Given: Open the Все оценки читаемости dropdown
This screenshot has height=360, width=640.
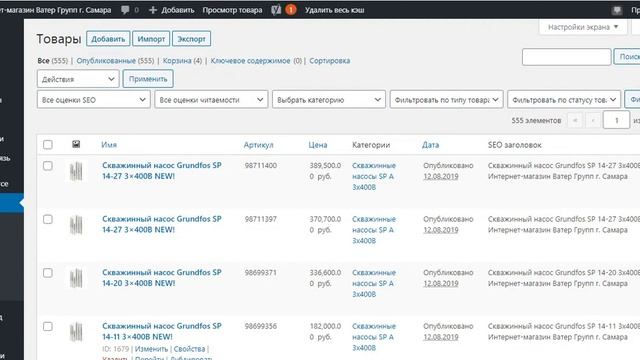Looking at the screenshot, I should point(211,100).
